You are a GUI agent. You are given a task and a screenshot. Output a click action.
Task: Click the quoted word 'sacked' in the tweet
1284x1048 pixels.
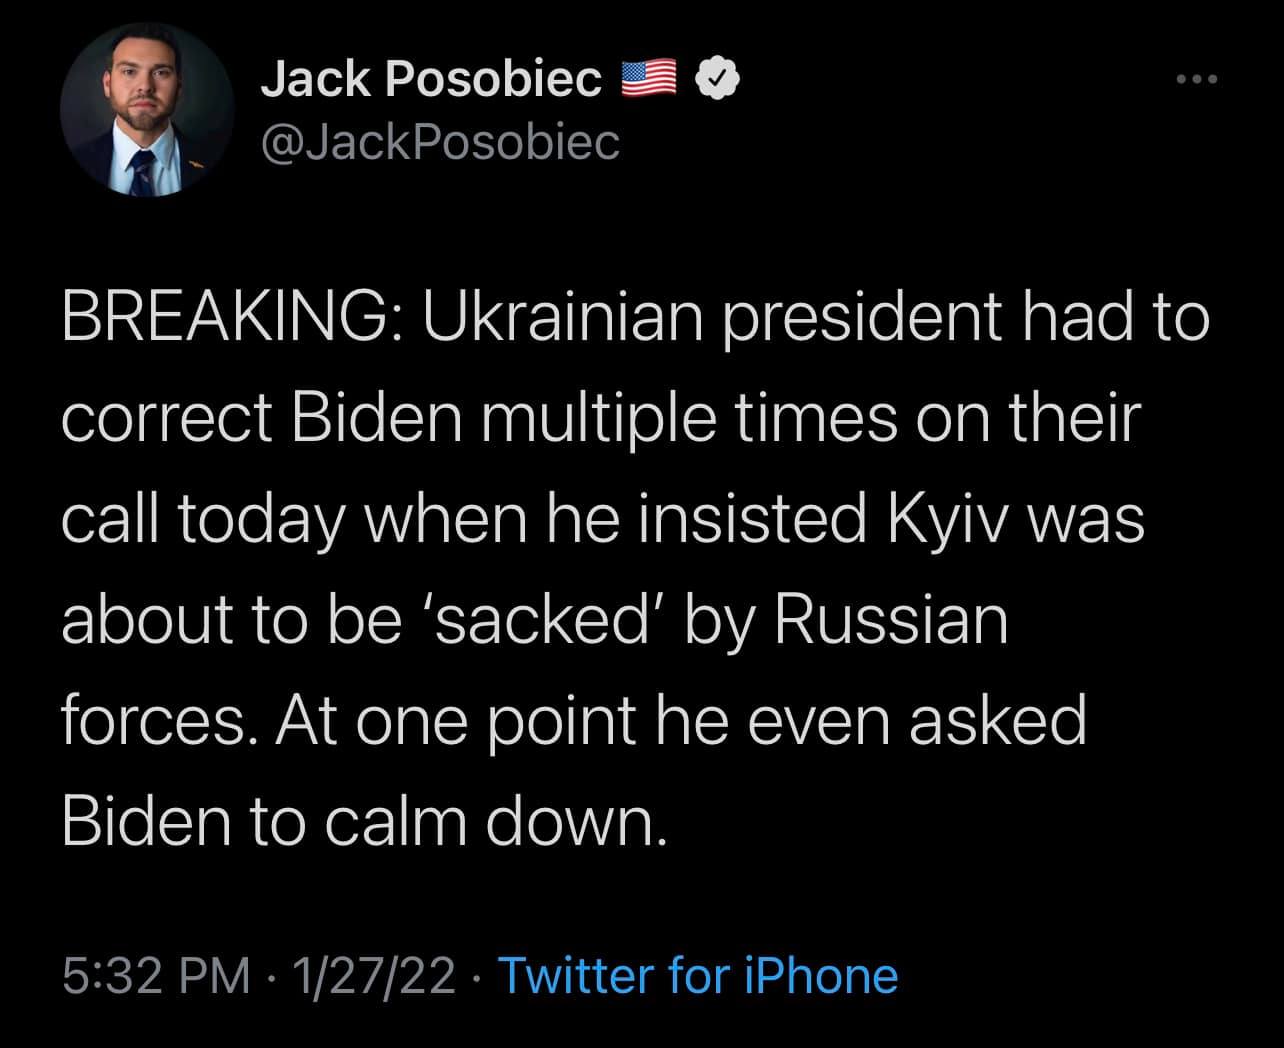[x=541, y=620]
